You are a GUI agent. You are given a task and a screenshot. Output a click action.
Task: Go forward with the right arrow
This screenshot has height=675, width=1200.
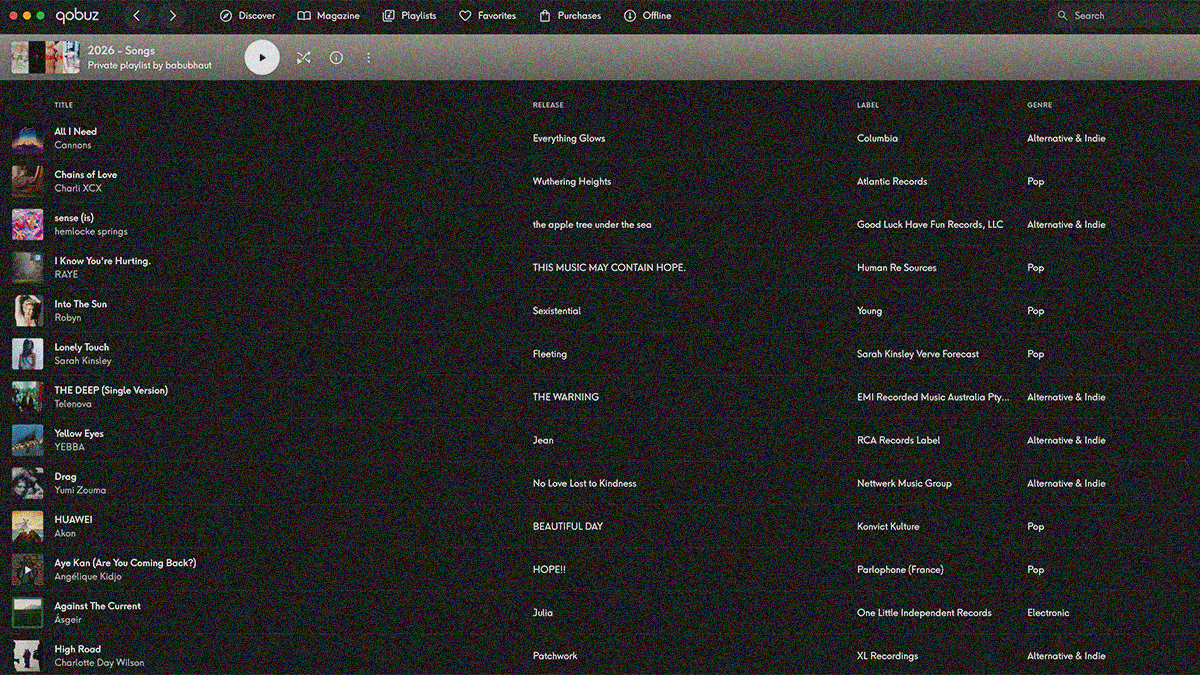coord(173,16)
